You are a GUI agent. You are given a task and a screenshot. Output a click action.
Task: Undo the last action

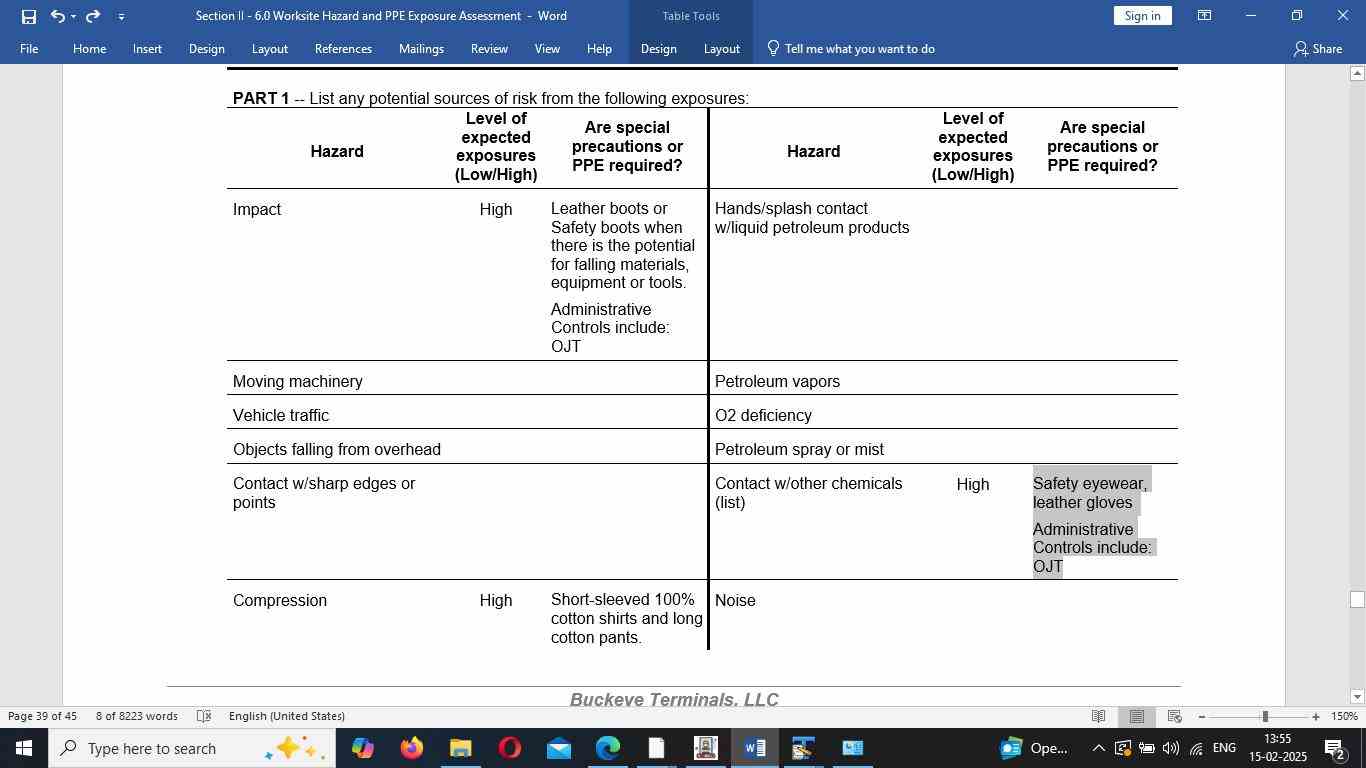(x=57, y=16)
